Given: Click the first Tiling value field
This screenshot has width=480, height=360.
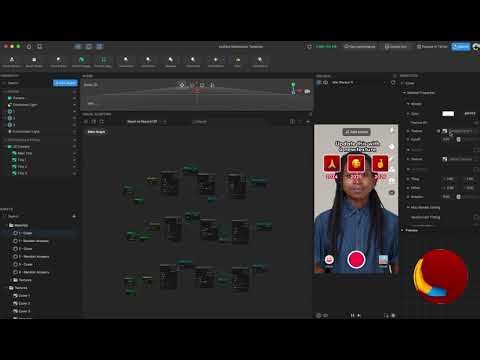Looking at the screenshot, I should click(x=450, y=179).
